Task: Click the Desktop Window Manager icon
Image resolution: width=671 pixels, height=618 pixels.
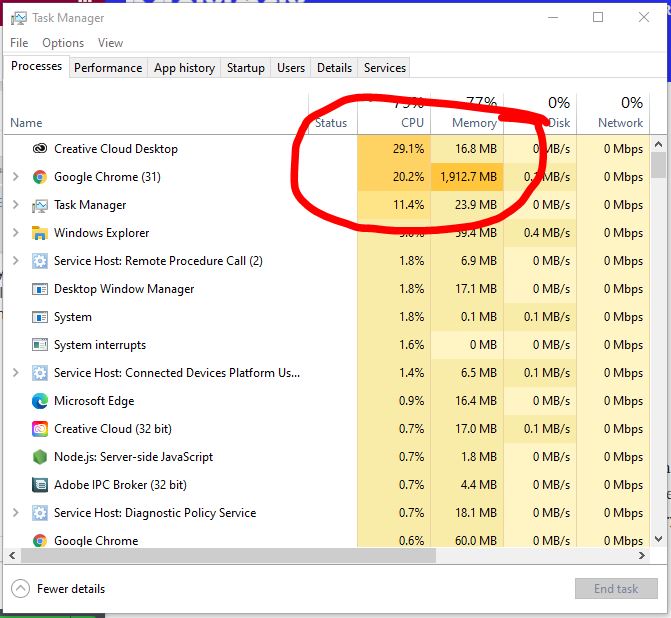Action: click(x=40, y=289)
